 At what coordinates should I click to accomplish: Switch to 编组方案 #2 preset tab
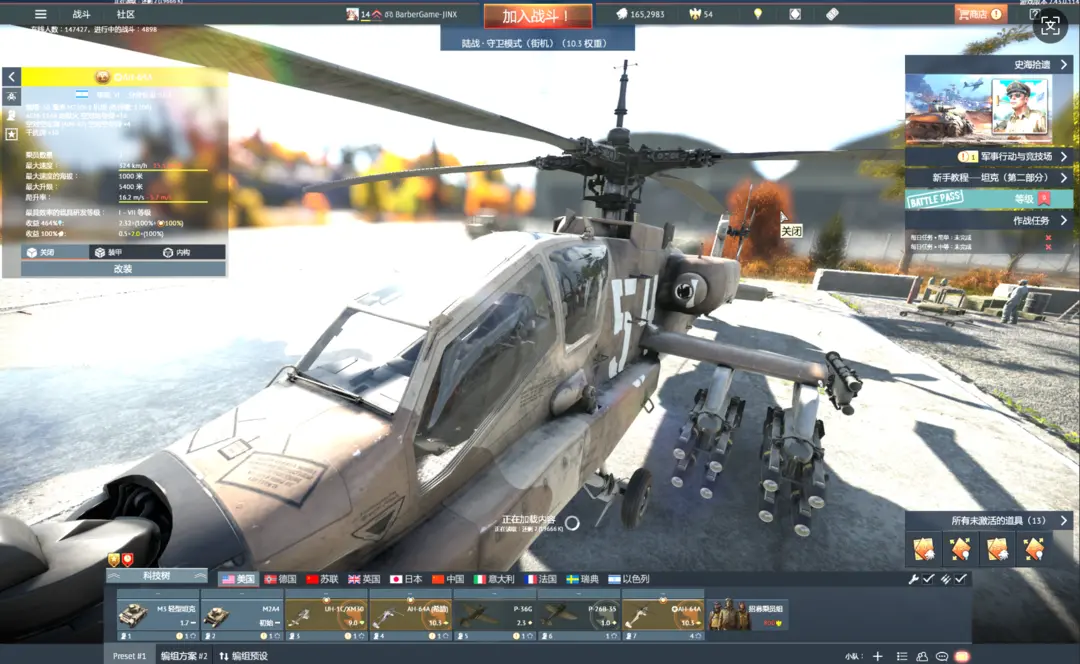[184, 656]
